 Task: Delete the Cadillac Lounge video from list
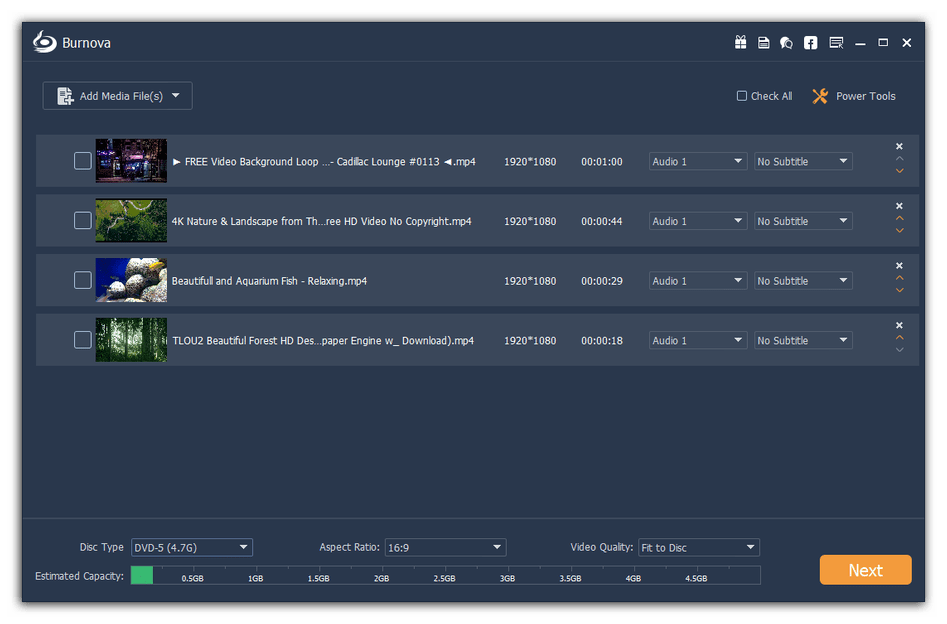[x=899, y=146]
